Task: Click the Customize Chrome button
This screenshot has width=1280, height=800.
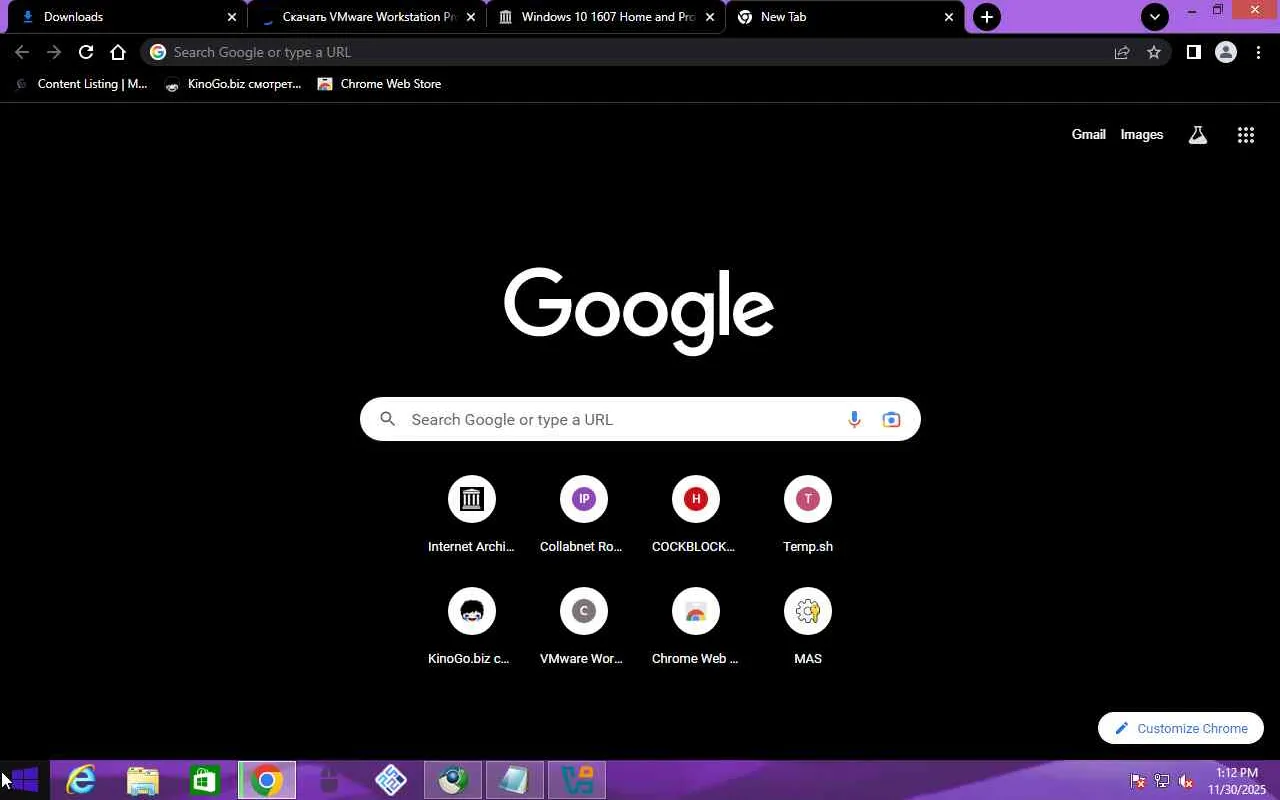Action: pyautogui.click(x=1181, y=728)
